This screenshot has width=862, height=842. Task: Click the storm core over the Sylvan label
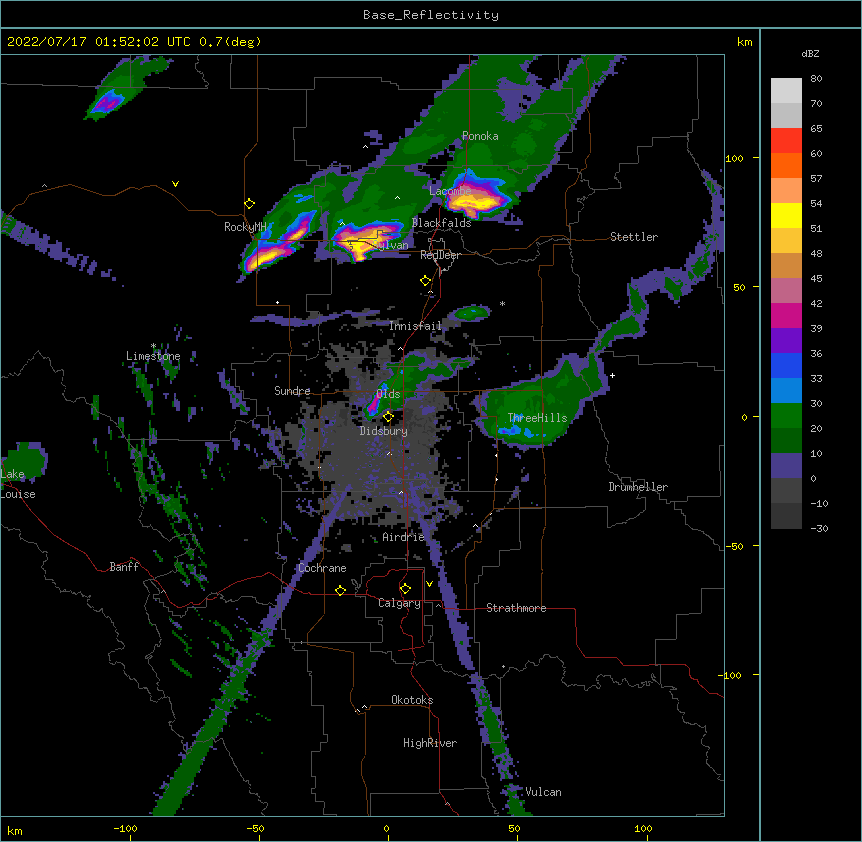(367, 239)
